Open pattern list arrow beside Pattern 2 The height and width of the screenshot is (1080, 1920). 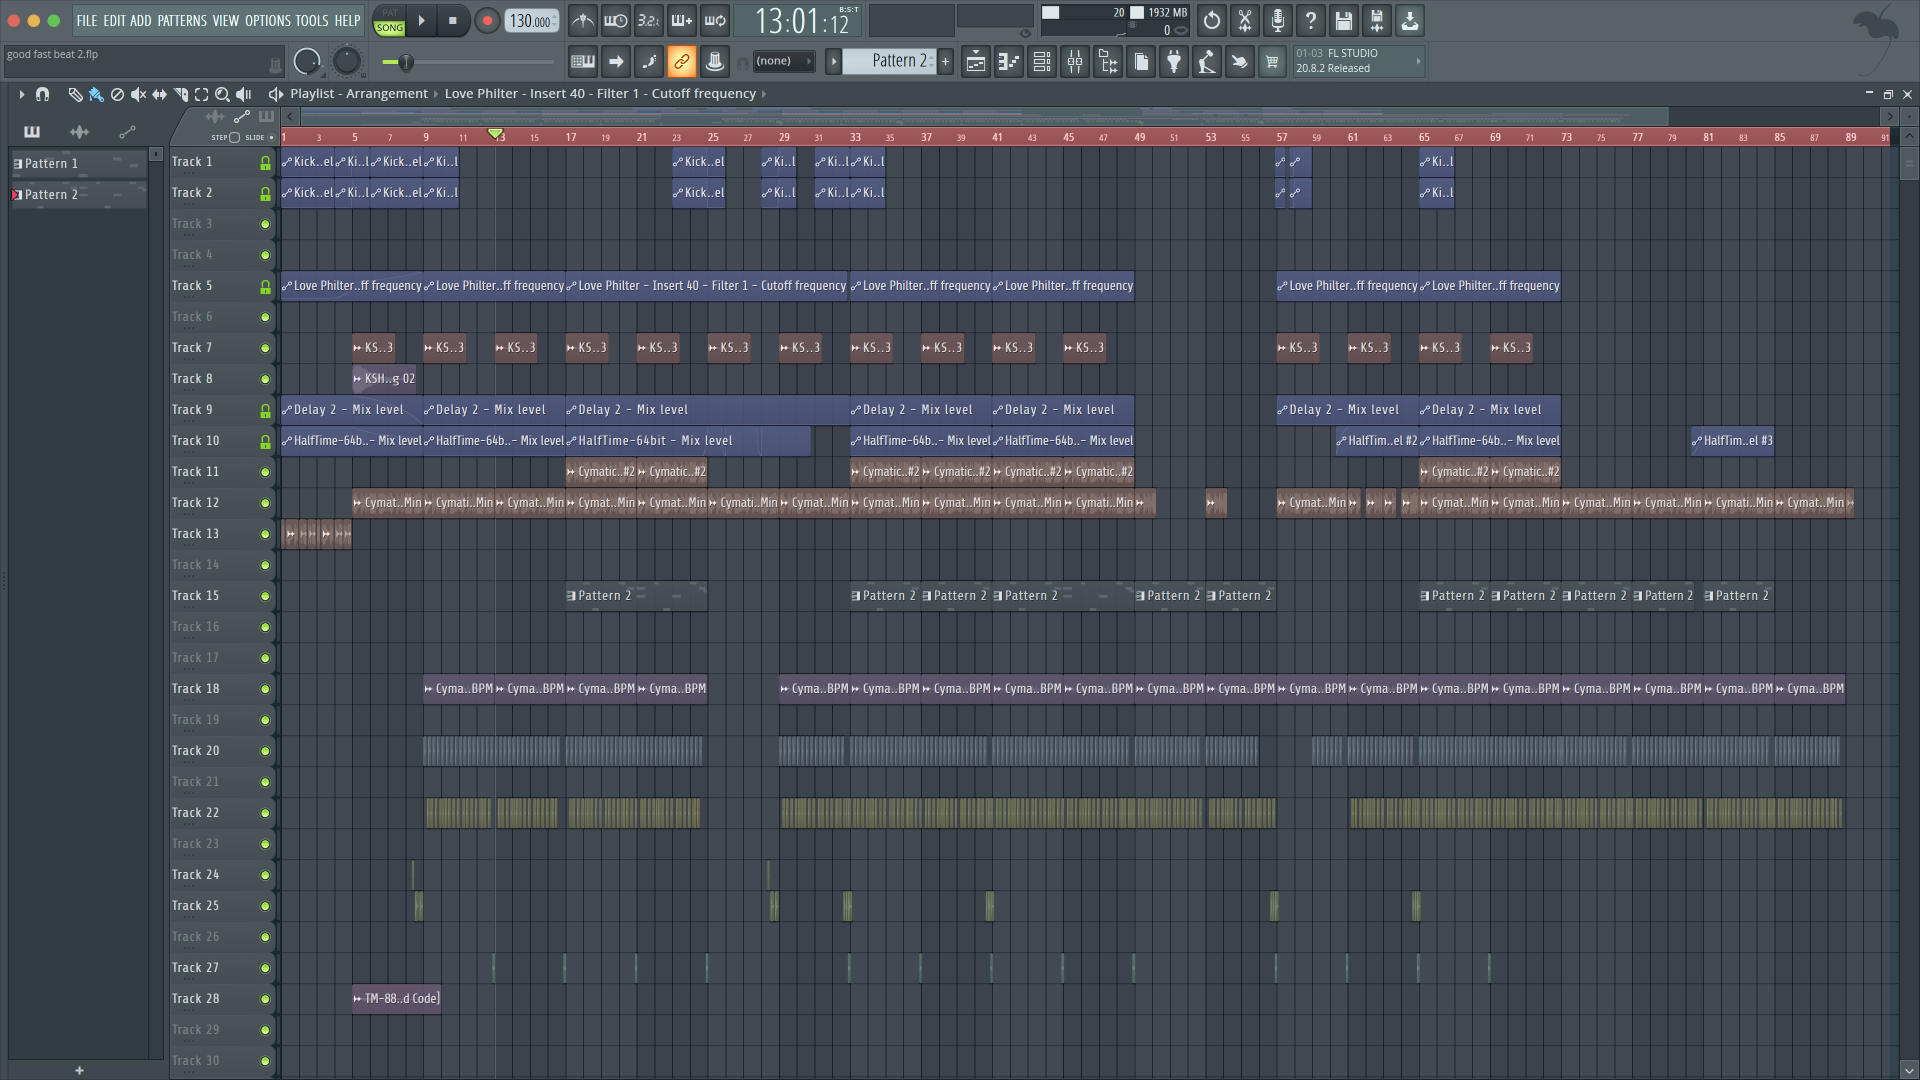(833, 62)
